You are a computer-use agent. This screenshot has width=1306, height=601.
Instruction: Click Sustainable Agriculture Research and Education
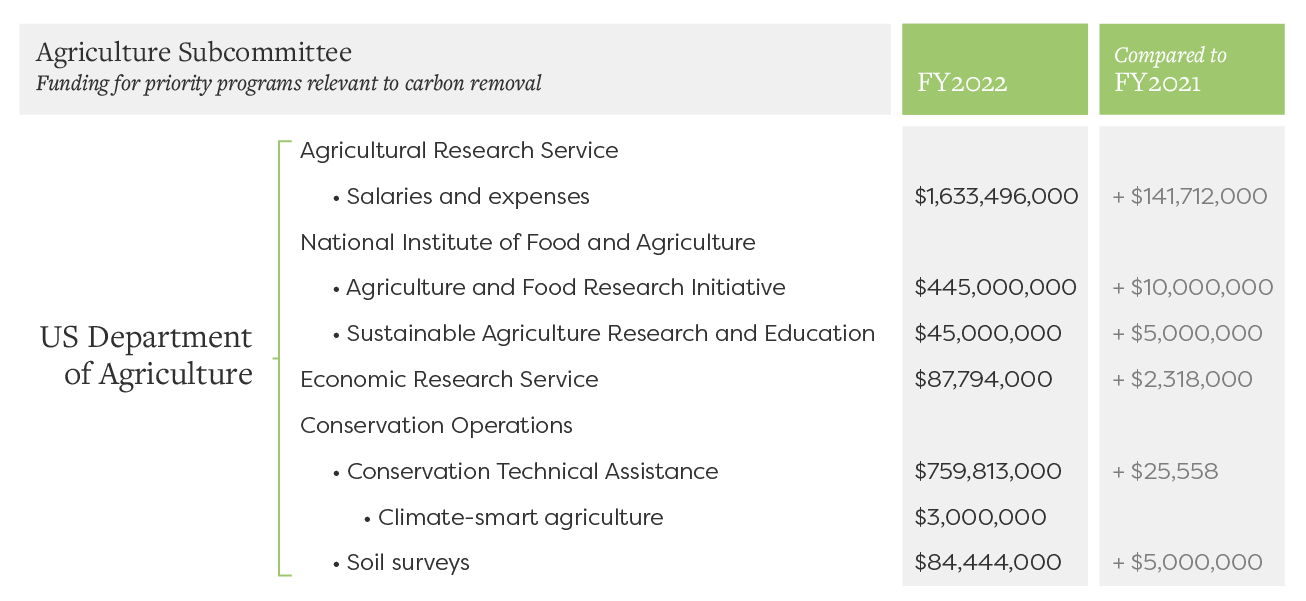(x=604, y=333)
